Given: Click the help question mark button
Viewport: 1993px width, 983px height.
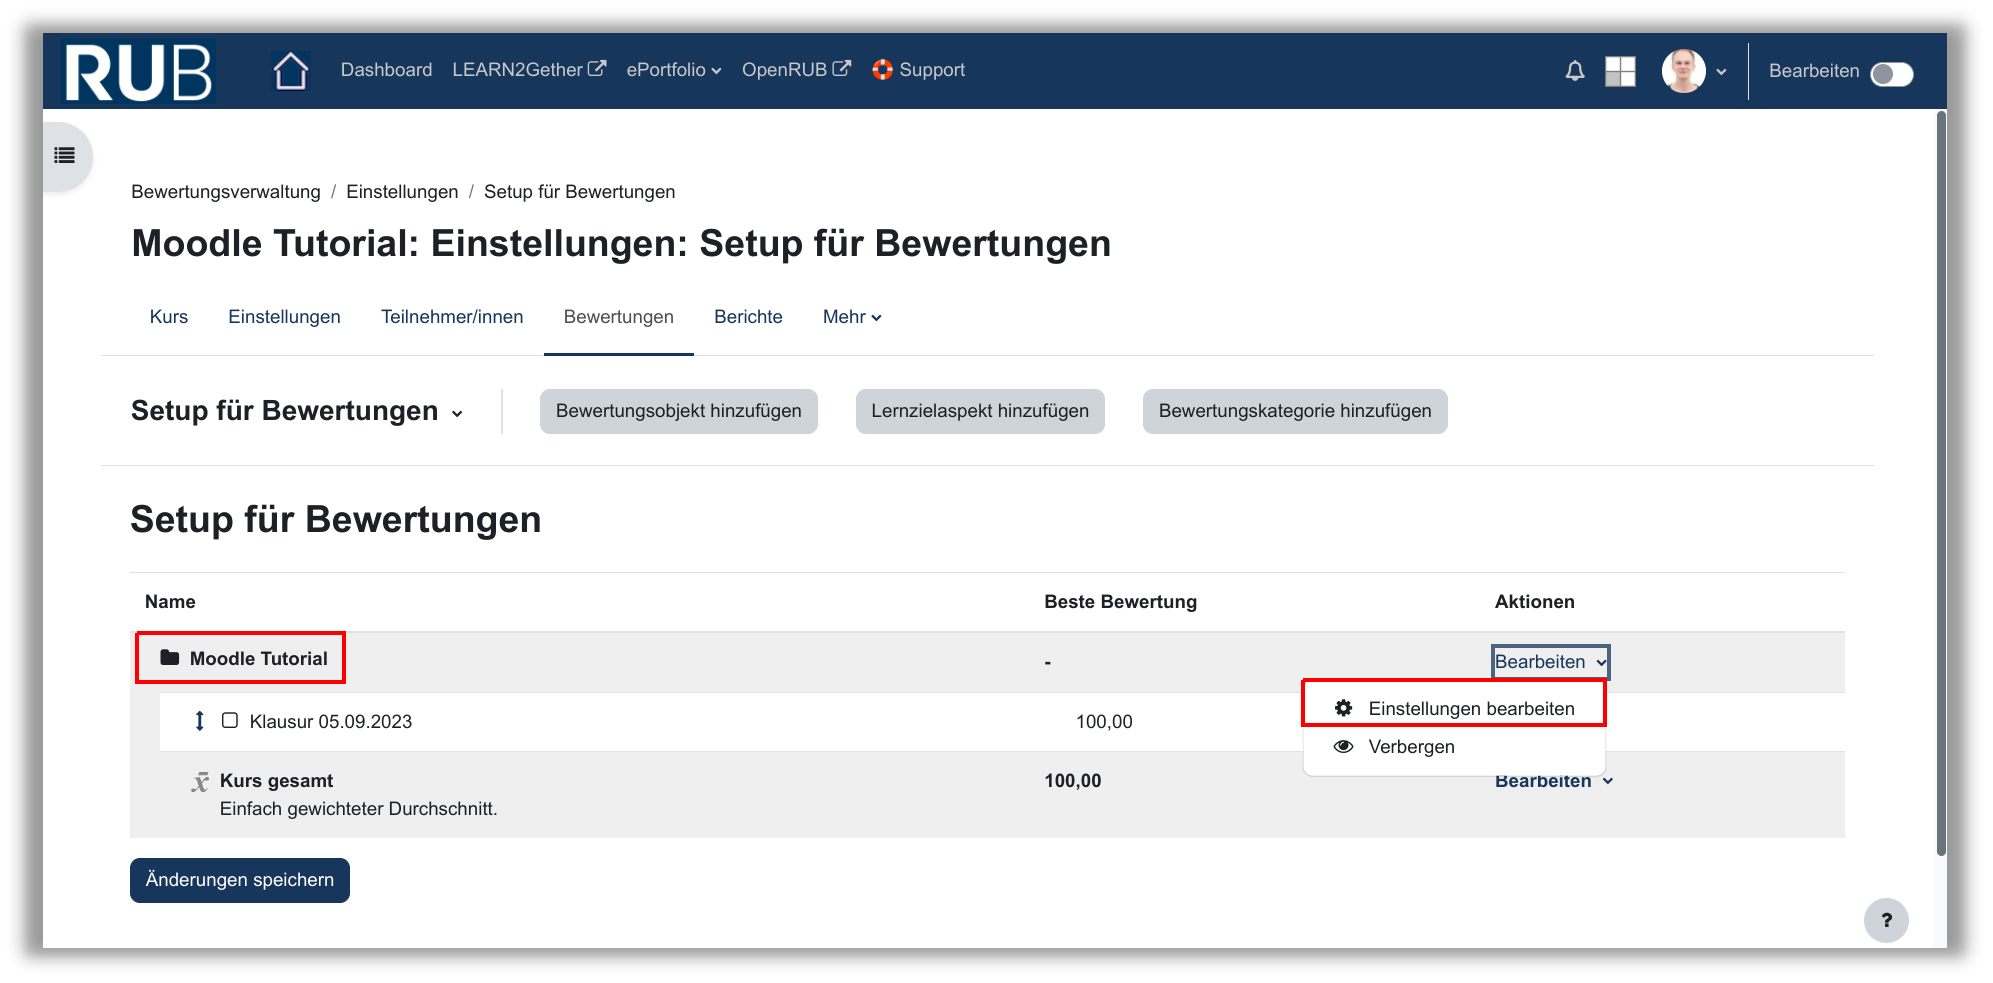Looking at the screenshot, I should (1885, 920).
